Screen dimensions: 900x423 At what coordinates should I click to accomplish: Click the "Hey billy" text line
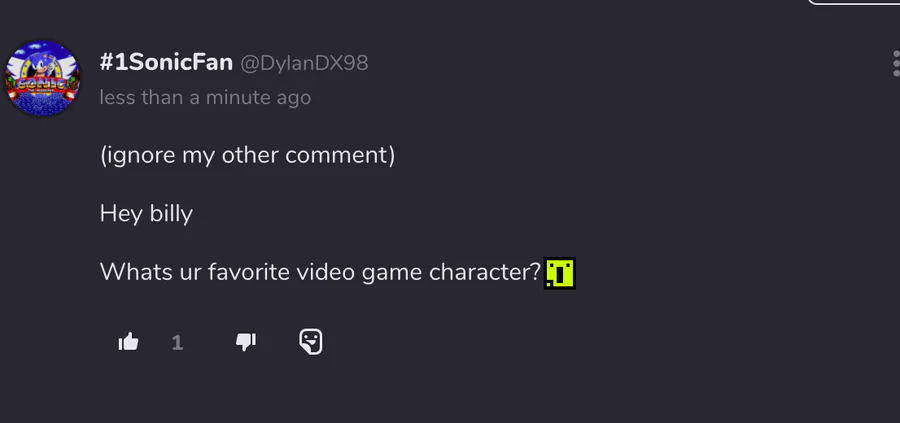pyautogui.click(x=146, y=213)
